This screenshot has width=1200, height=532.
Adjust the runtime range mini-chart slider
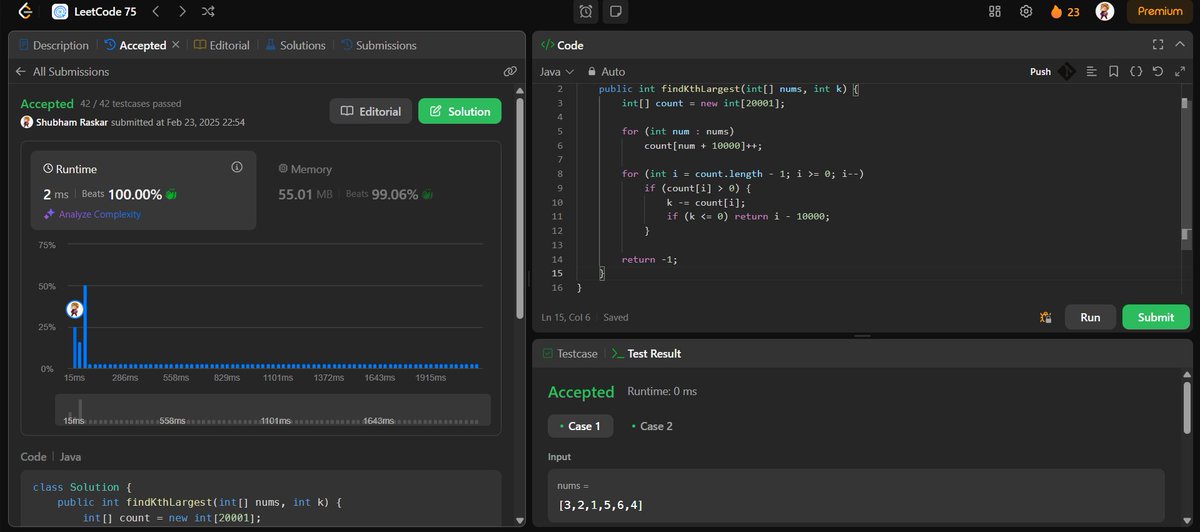[x=272, y=409]
